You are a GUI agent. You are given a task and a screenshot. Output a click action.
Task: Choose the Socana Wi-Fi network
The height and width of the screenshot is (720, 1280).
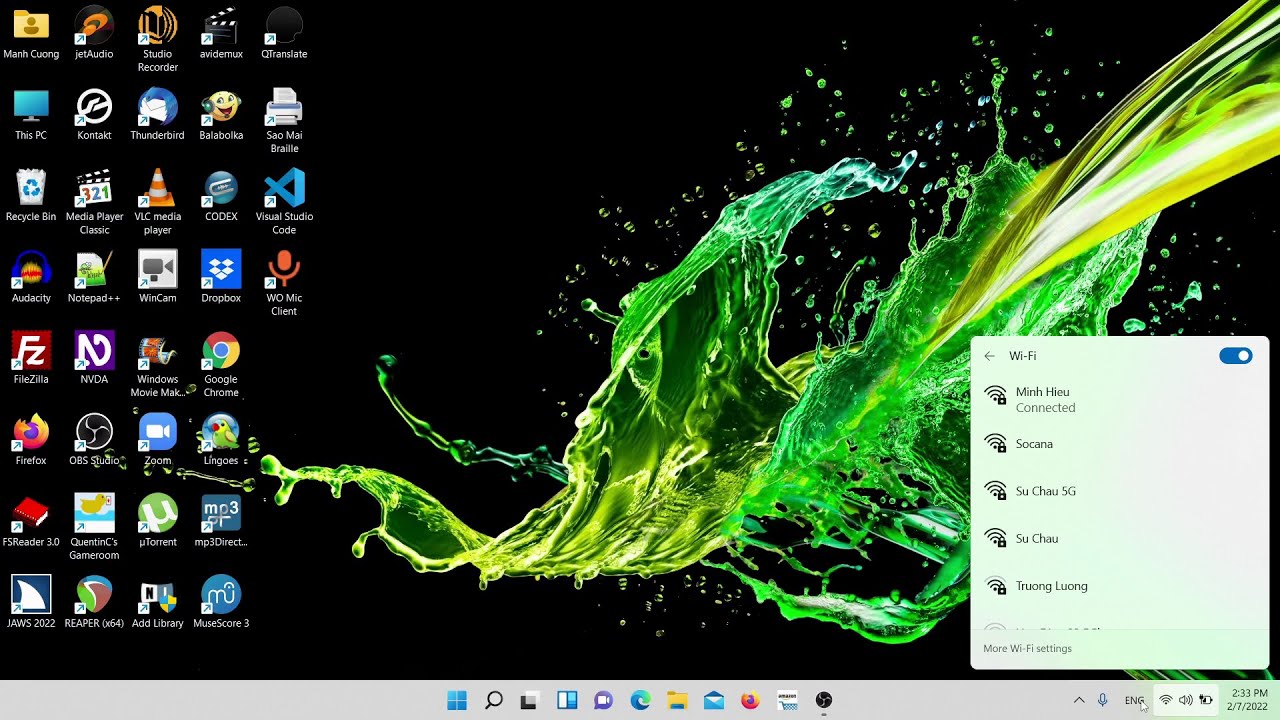pyautogui.click(x=1120, y=444)
